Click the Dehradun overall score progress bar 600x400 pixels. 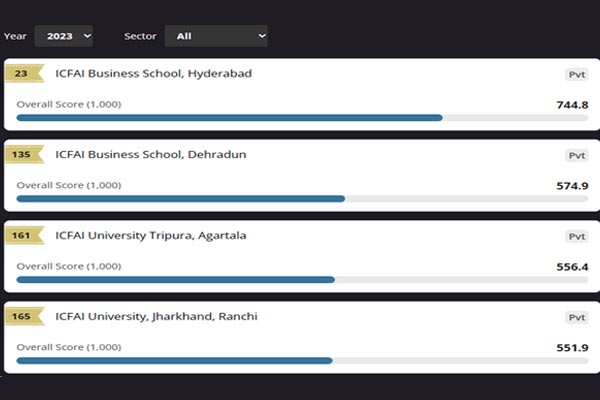coord(302,199)
